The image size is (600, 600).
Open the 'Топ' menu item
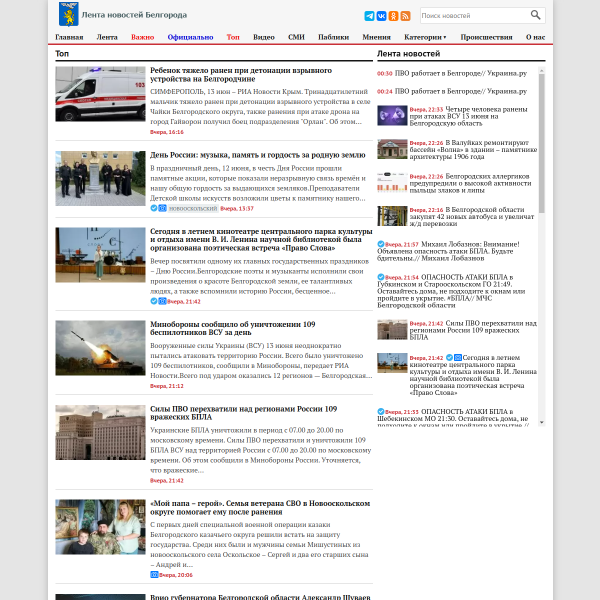coord(233,37)
